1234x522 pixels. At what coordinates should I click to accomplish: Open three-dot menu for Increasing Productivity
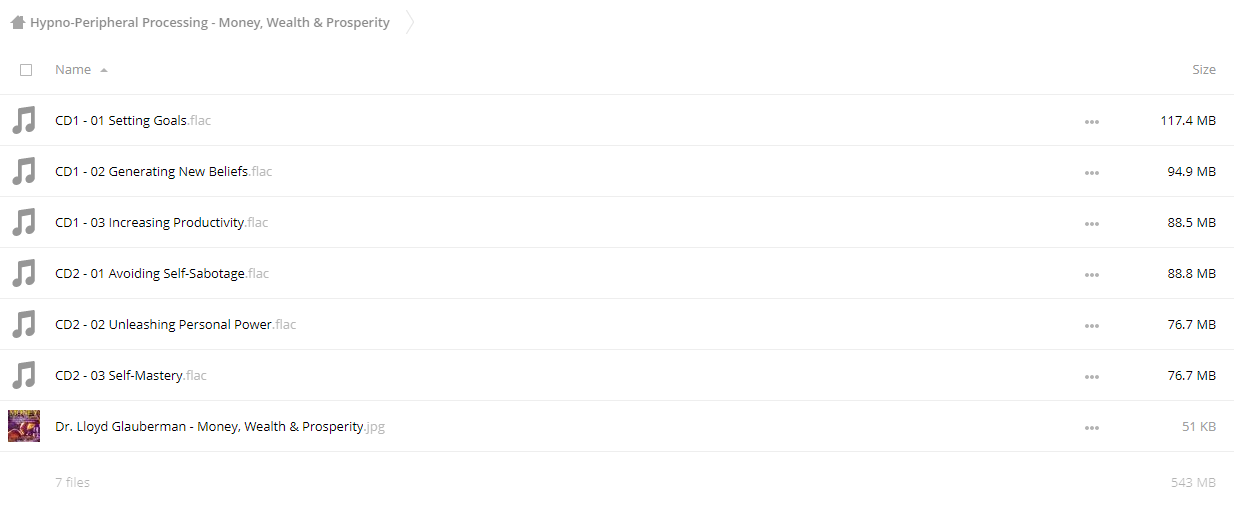click(1091, 223)
